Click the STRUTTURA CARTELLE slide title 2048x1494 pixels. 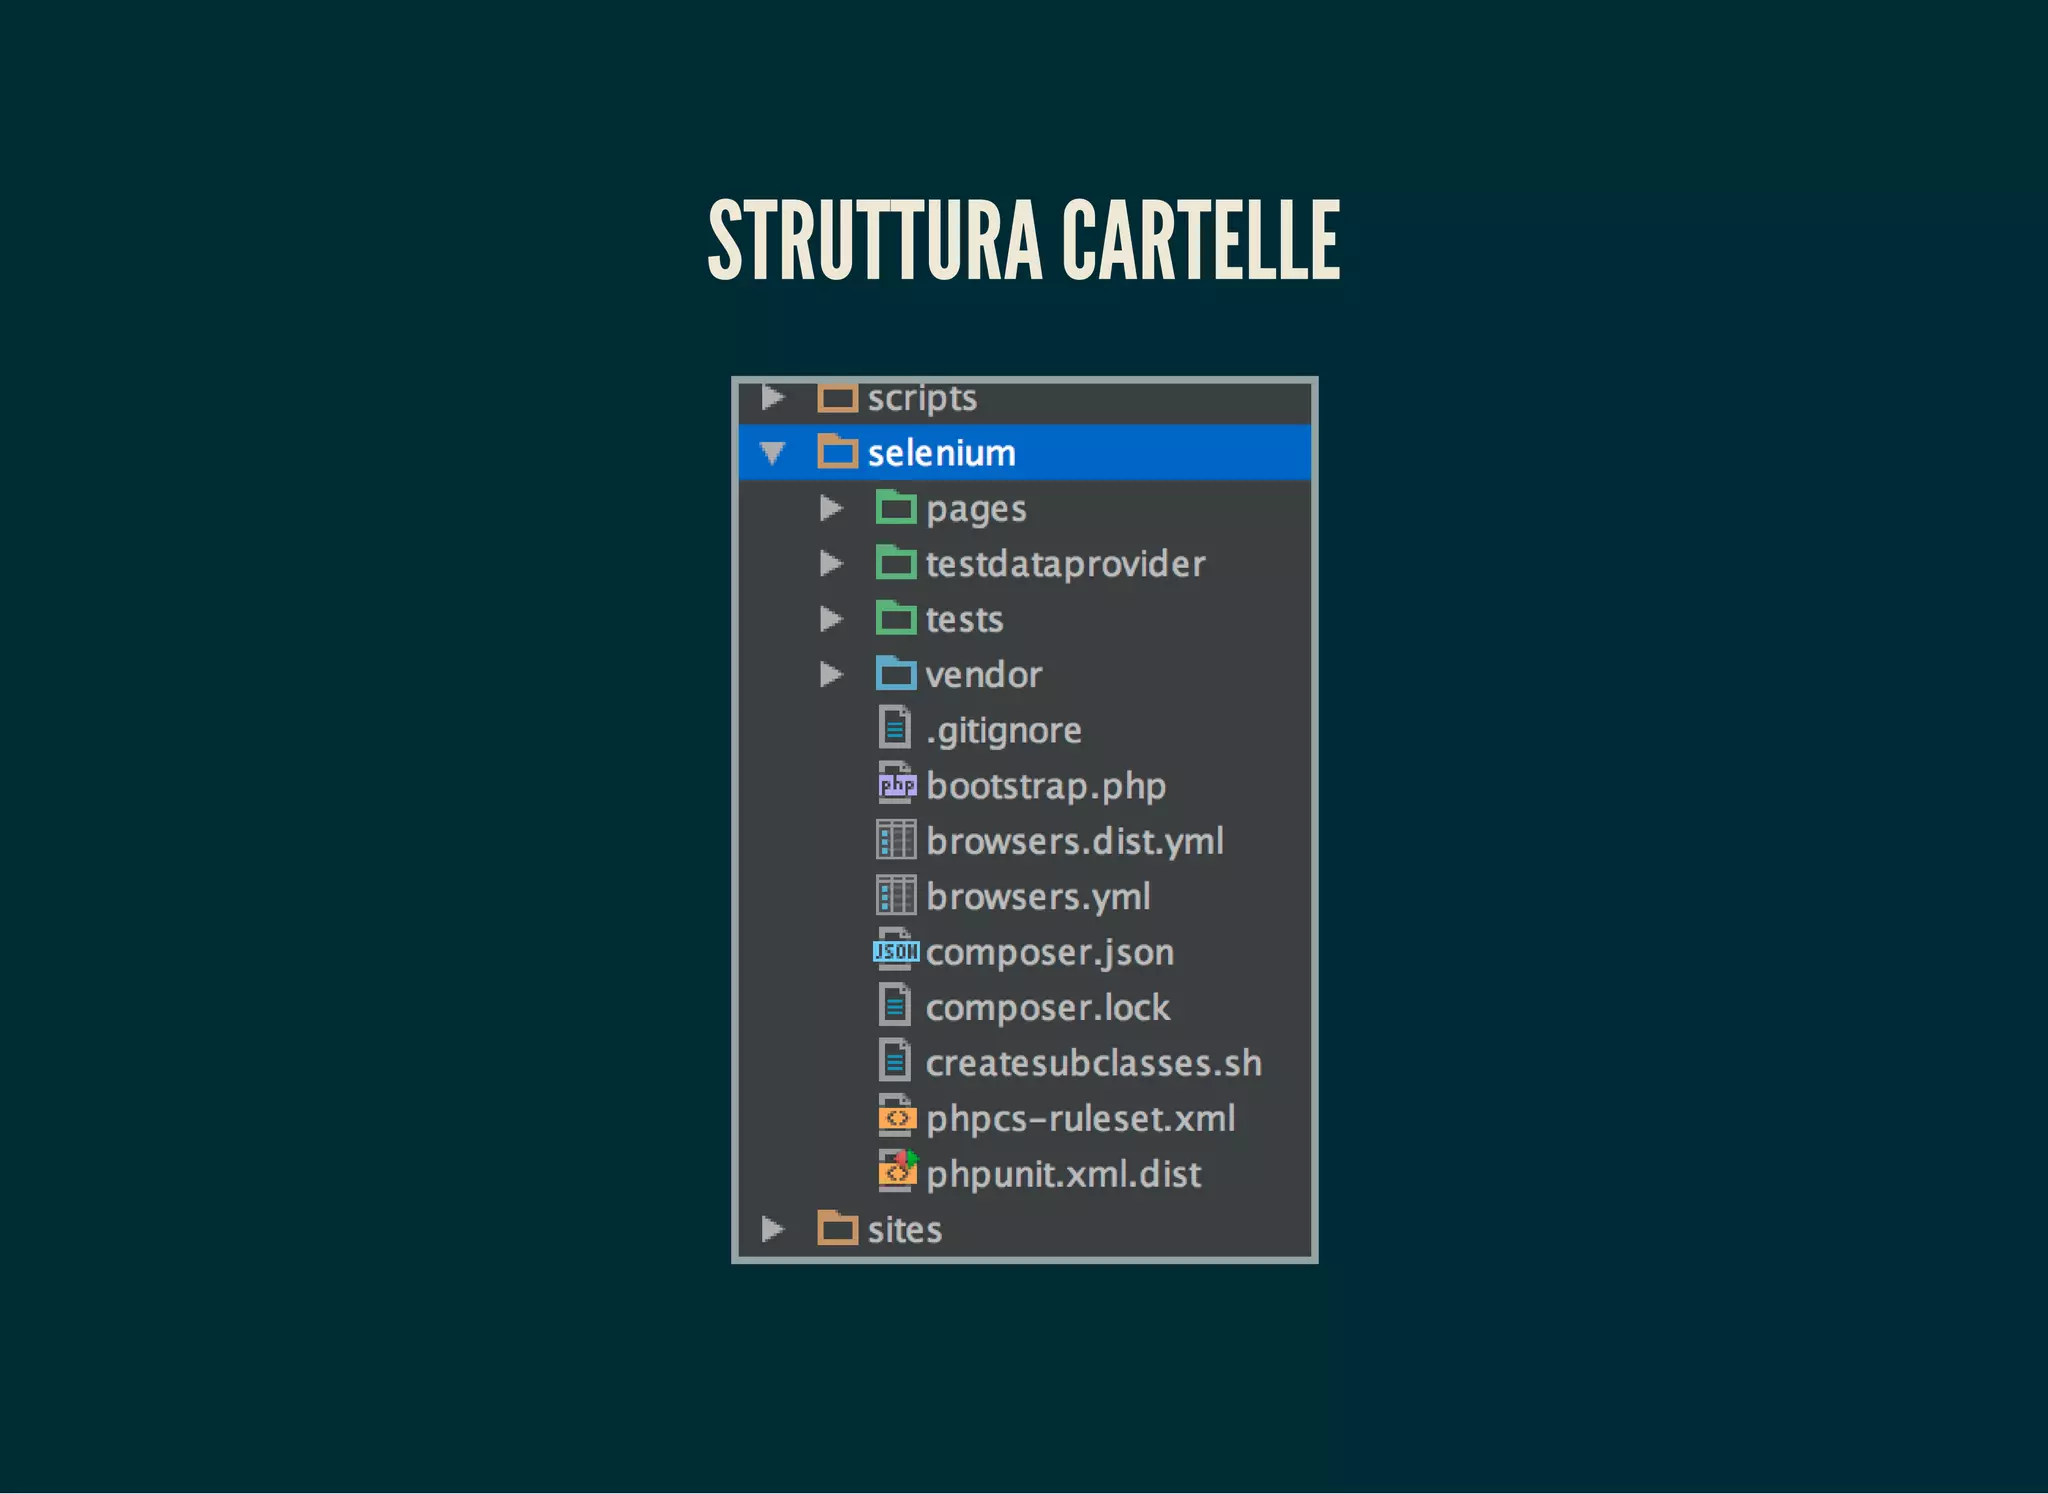tap(1024, 240)
